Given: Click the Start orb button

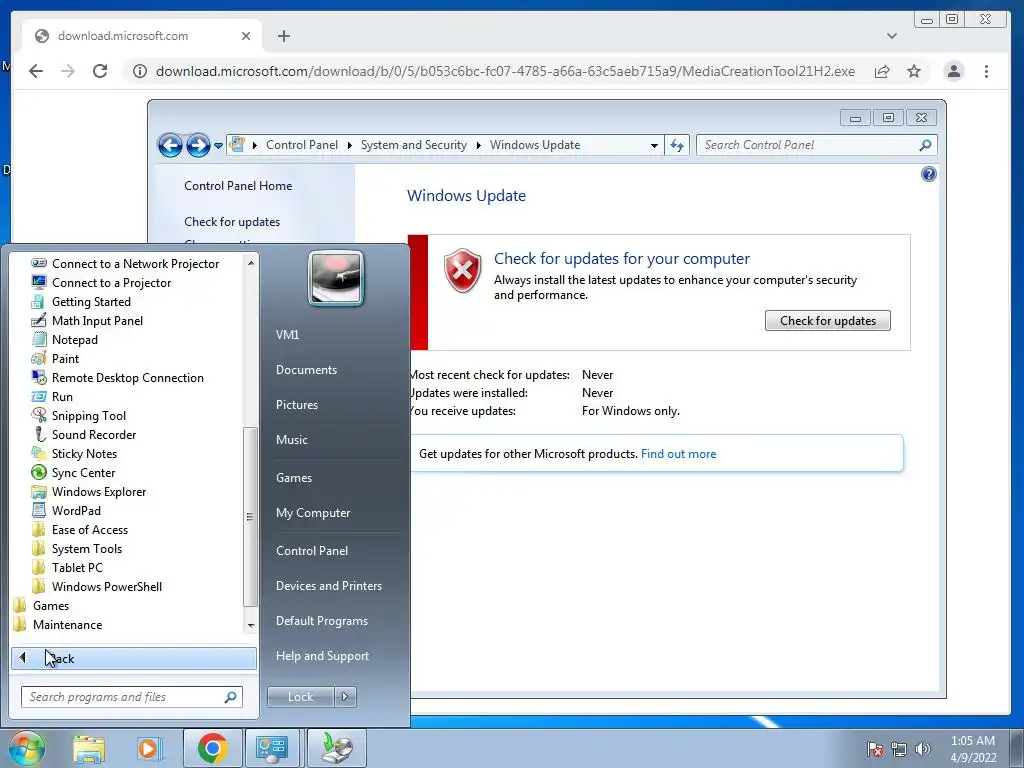Looking at the screenshot, I should pyautogui.click(x=26, y=748).
